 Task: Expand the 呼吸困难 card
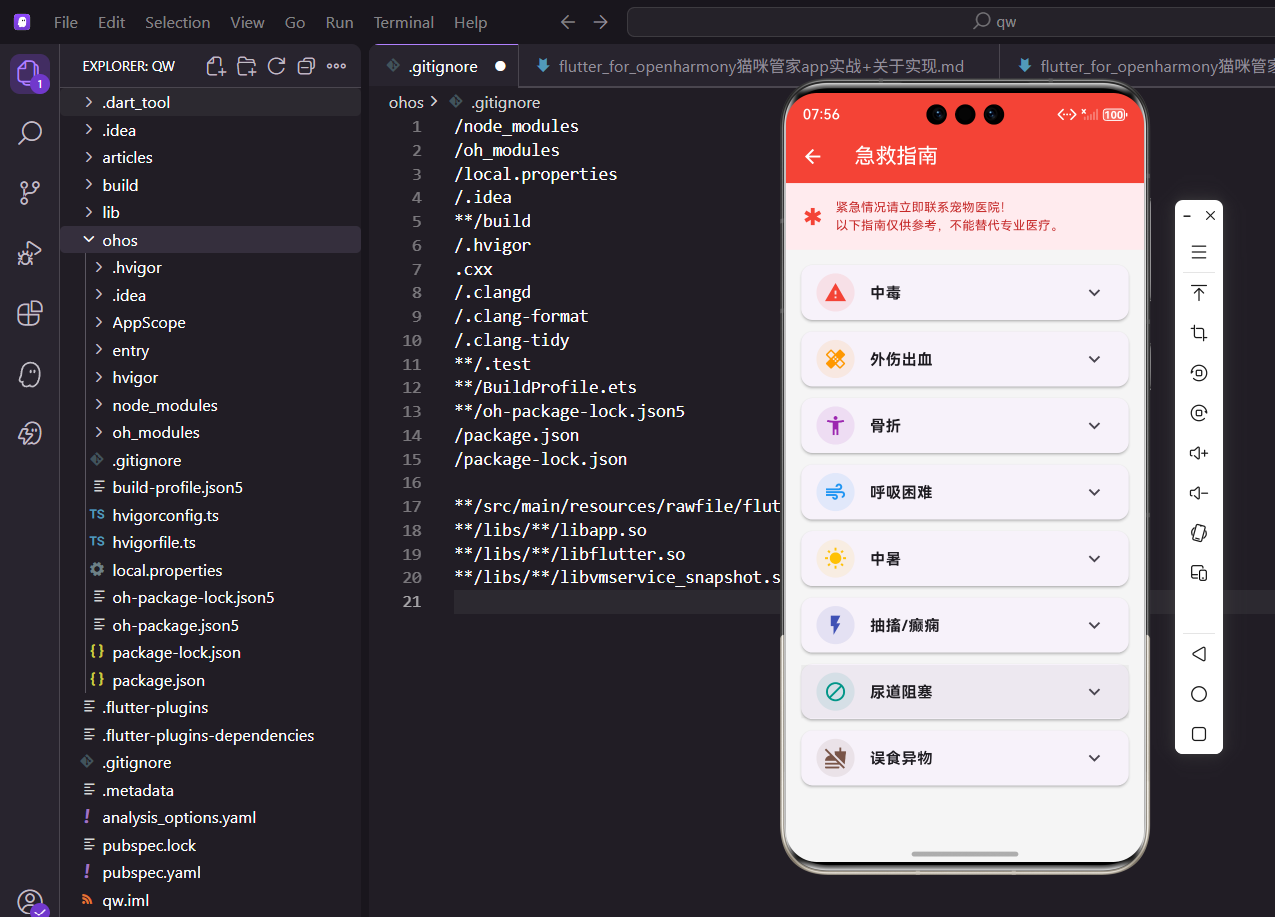(965, 492)
